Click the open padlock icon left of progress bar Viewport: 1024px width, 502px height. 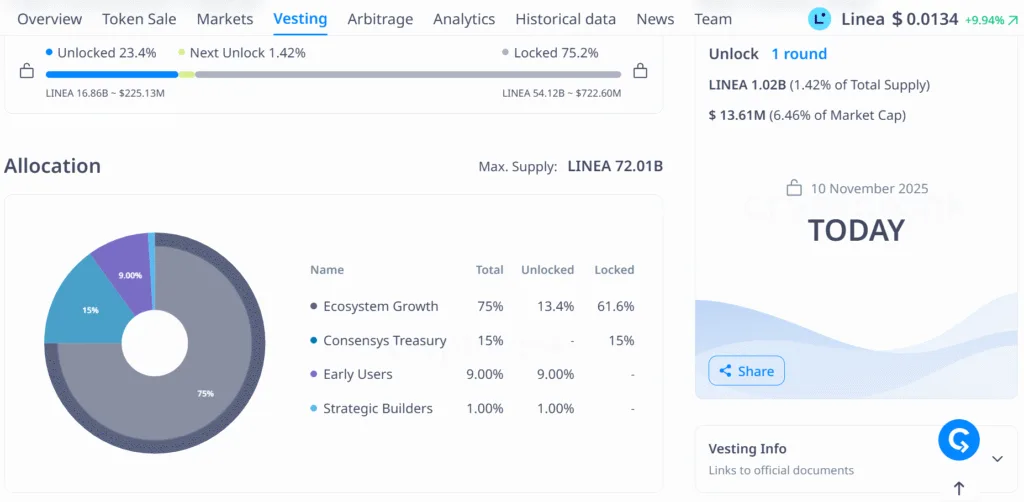click(27, 71)
